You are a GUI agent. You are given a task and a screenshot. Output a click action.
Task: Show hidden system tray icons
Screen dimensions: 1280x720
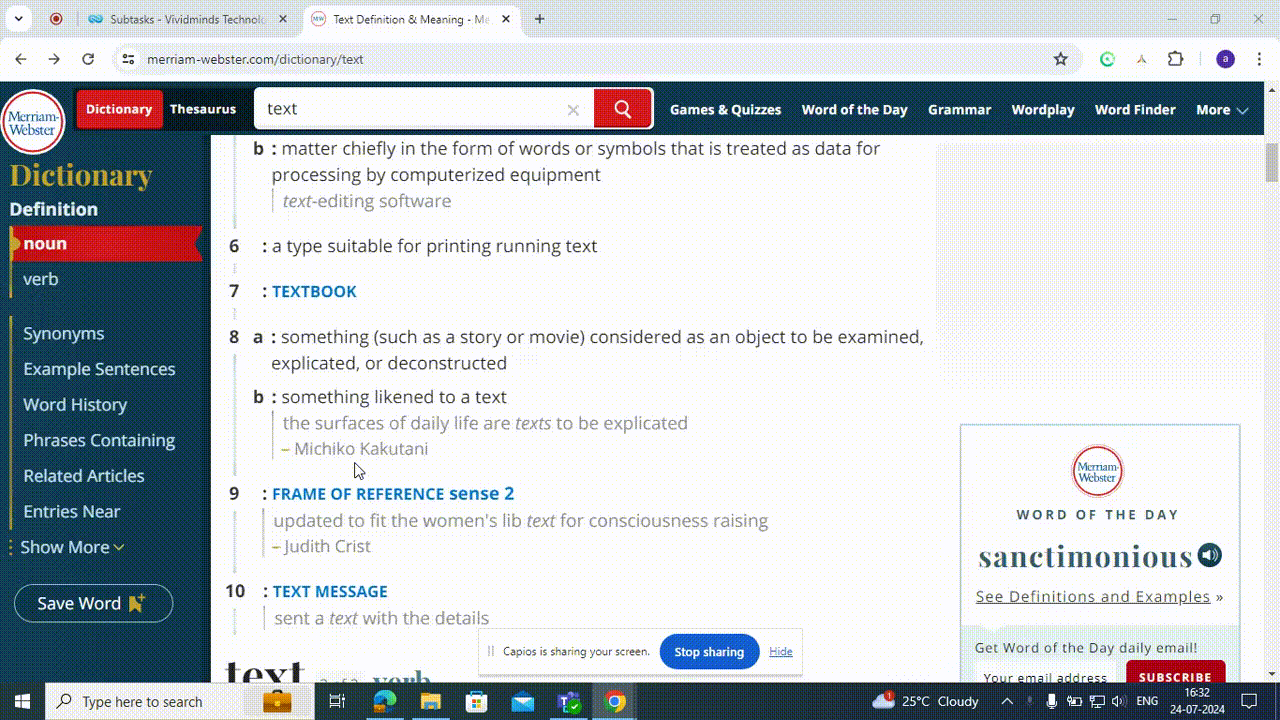1007,701
